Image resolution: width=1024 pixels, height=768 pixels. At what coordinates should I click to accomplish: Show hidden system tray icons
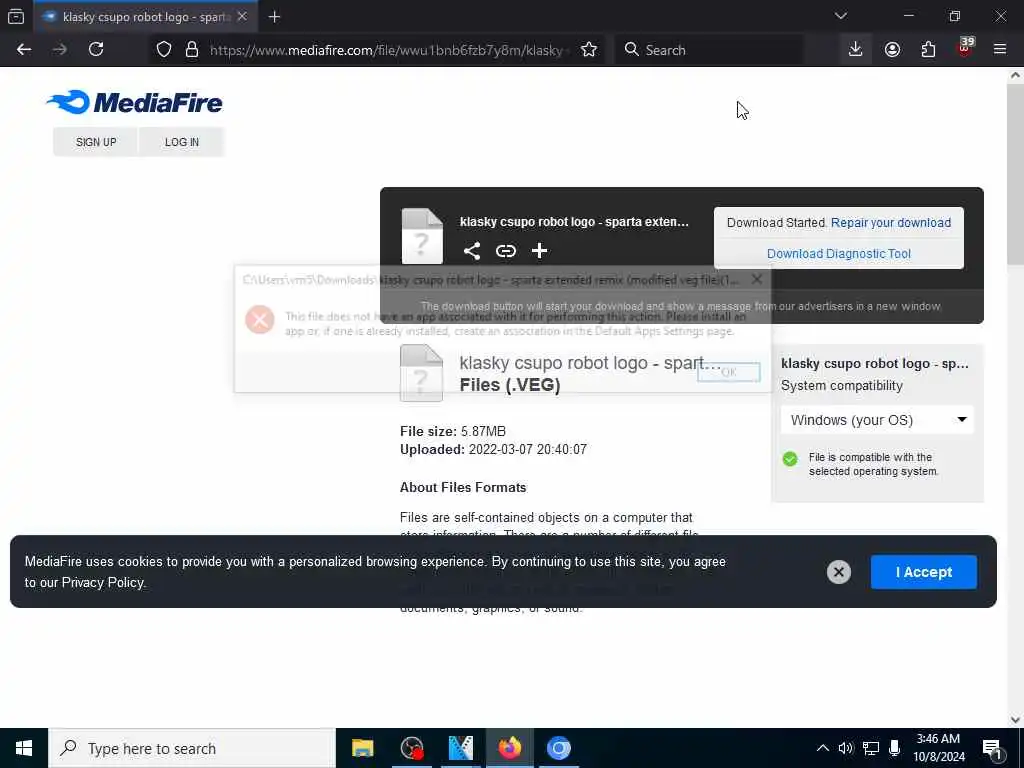823,748
